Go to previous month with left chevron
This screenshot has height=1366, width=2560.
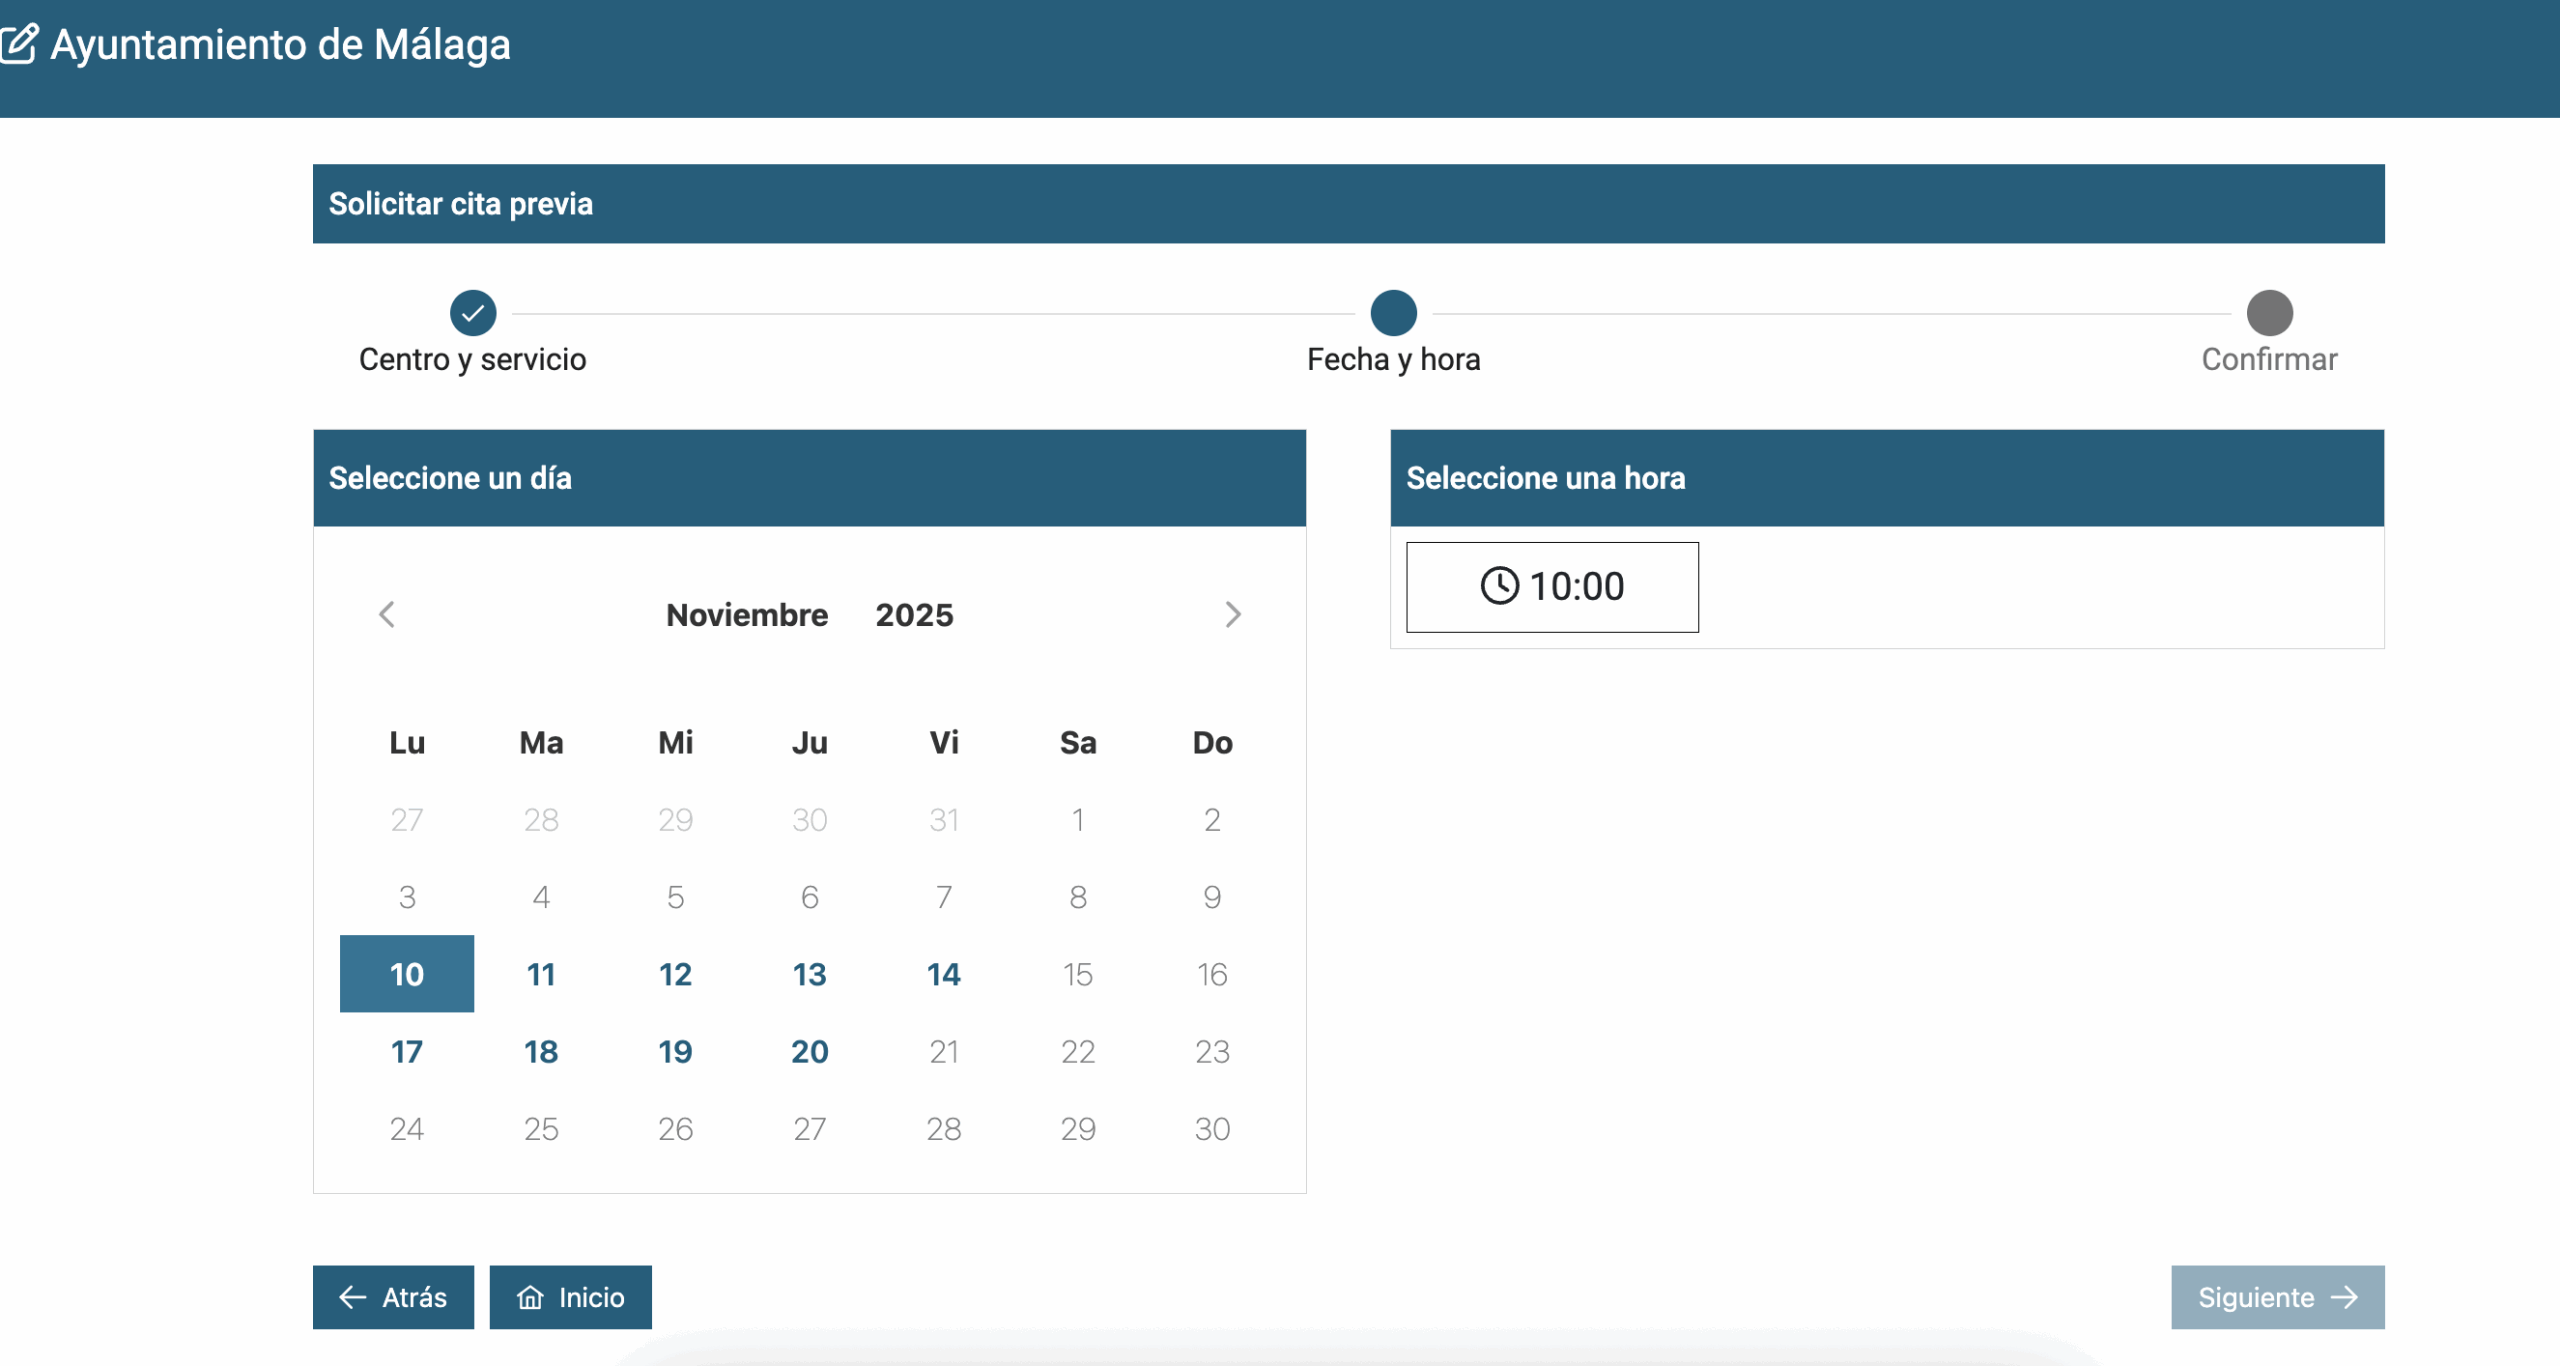pos(386,615)
